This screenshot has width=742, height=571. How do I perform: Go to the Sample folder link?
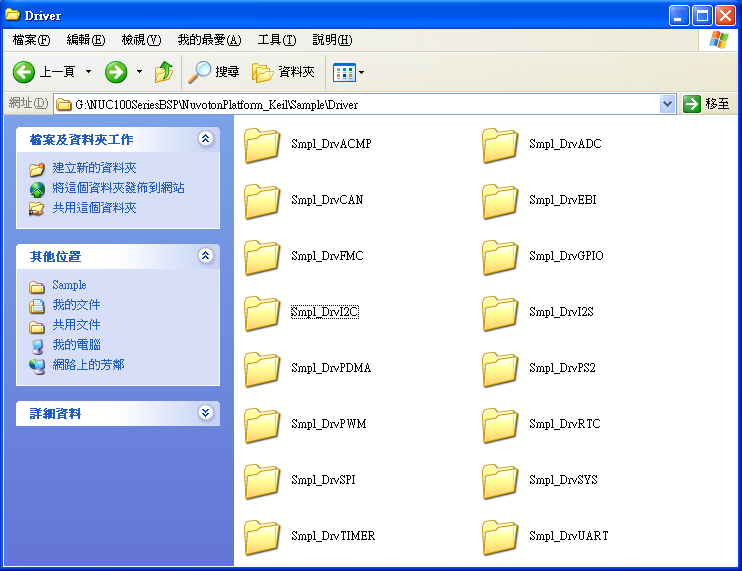click(x=69, y=285)
